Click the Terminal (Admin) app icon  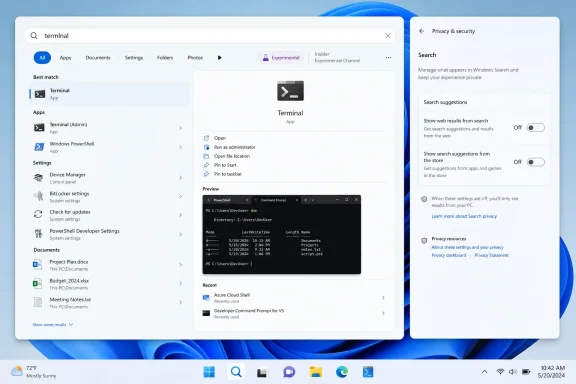pos(39,128)
